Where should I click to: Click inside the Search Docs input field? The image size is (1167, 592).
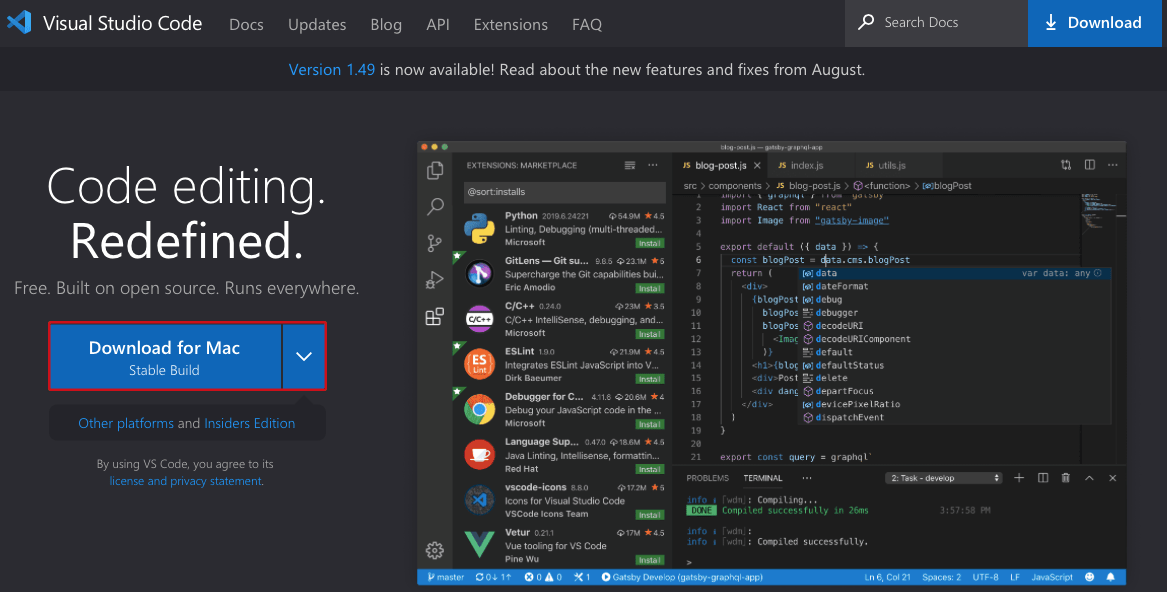[935, 22]
